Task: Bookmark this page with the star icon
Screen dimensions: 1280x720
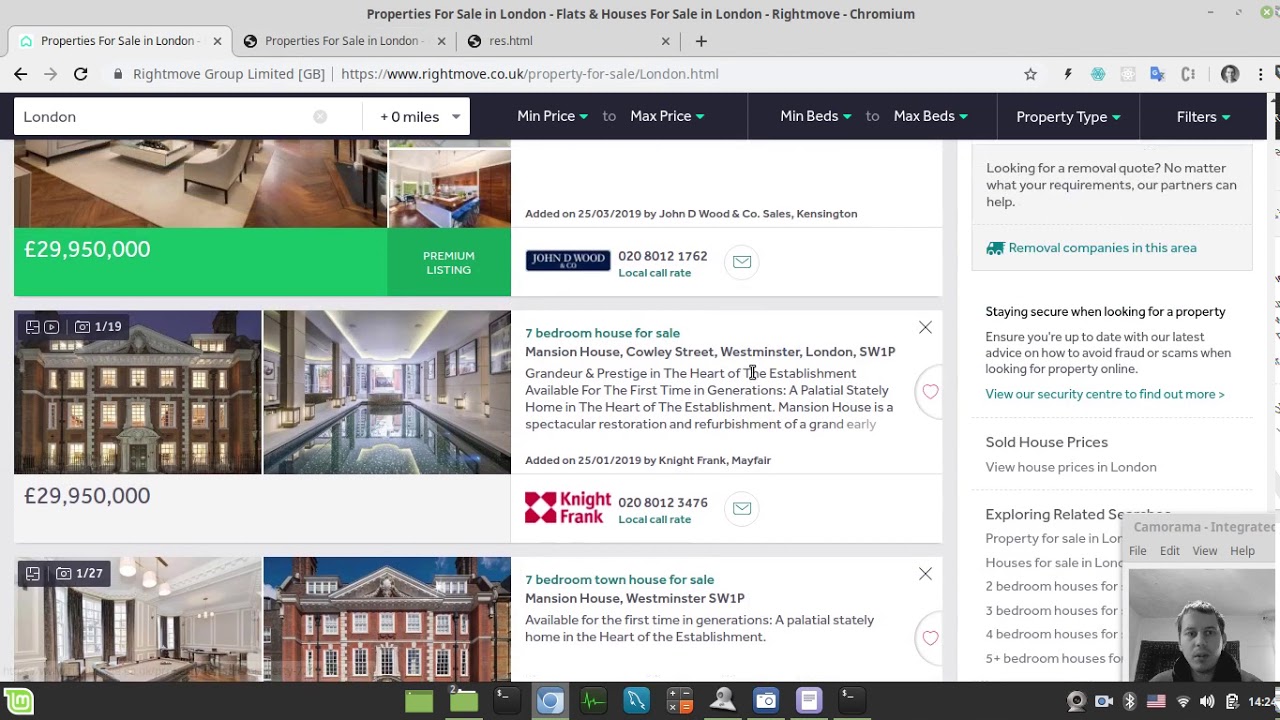Action: (1030, 74)
